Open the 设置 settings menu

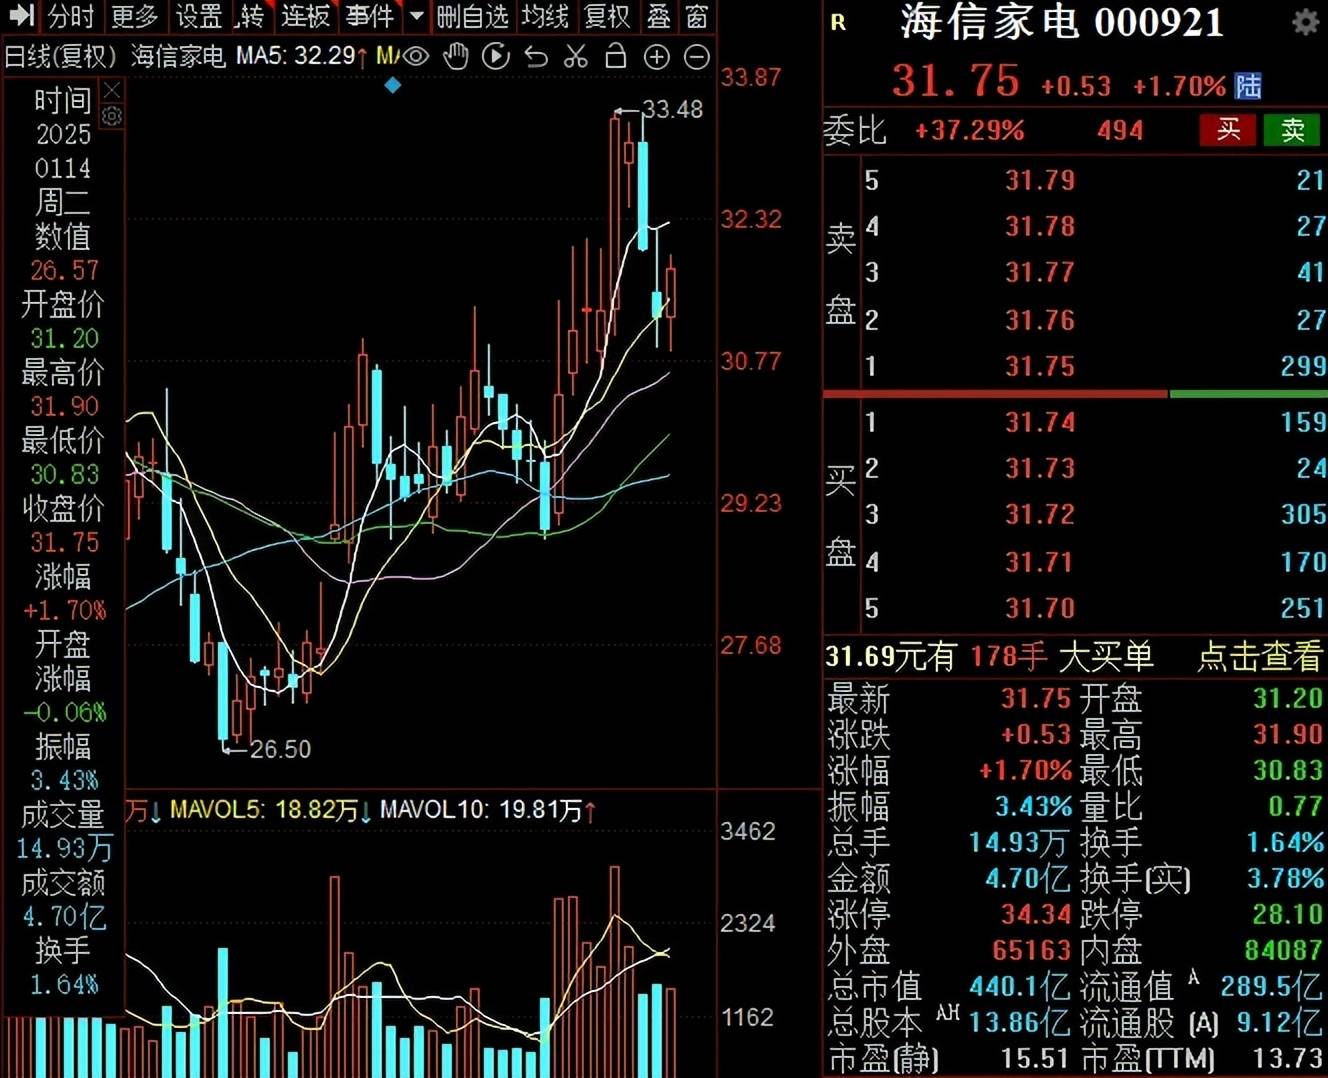pyautogui.click(x=199, y=16)
